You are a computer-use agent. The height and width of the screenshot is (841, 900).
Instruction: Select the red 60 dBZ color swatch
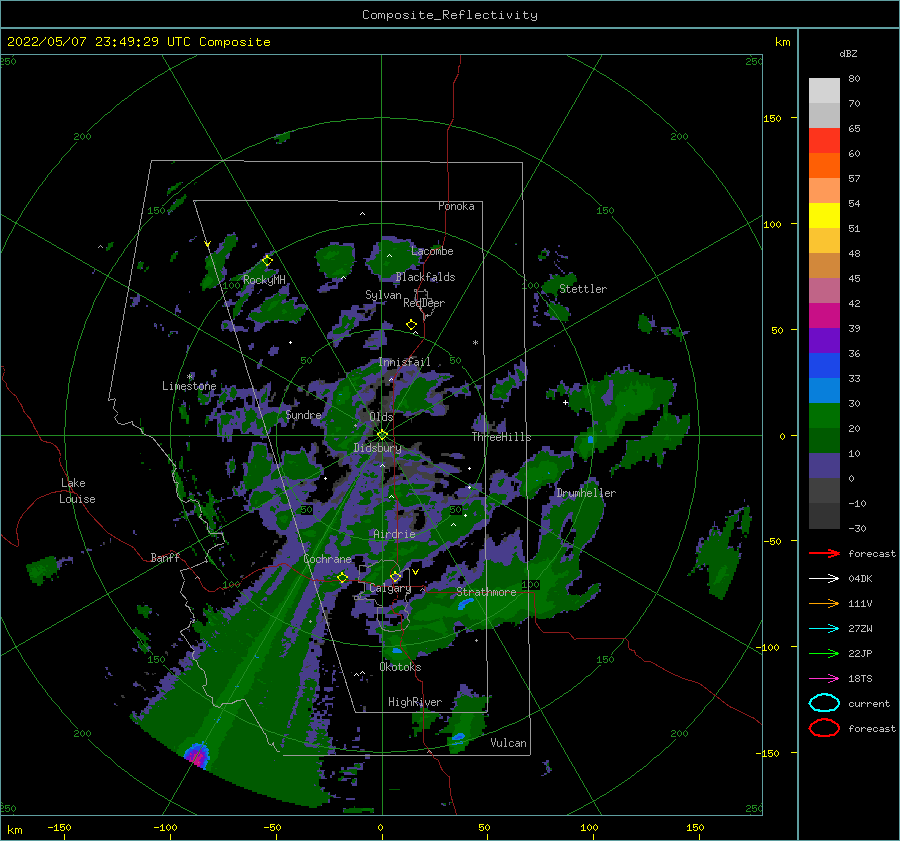point(824,141)
